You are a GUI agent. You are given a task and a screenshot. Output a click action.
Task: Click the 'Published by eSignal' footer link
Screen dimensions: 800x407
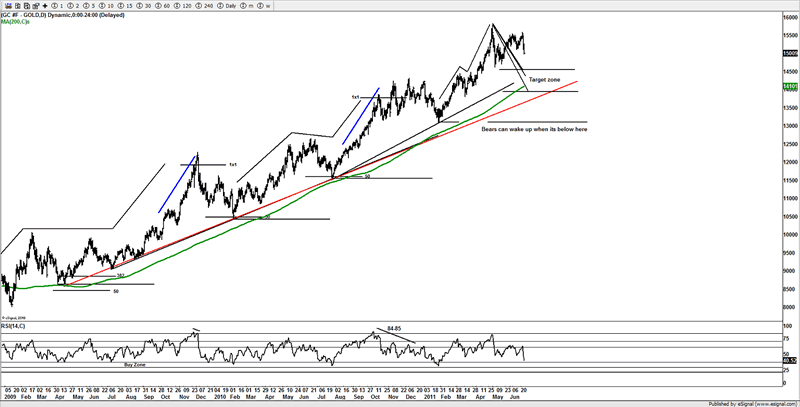[752, 403]
